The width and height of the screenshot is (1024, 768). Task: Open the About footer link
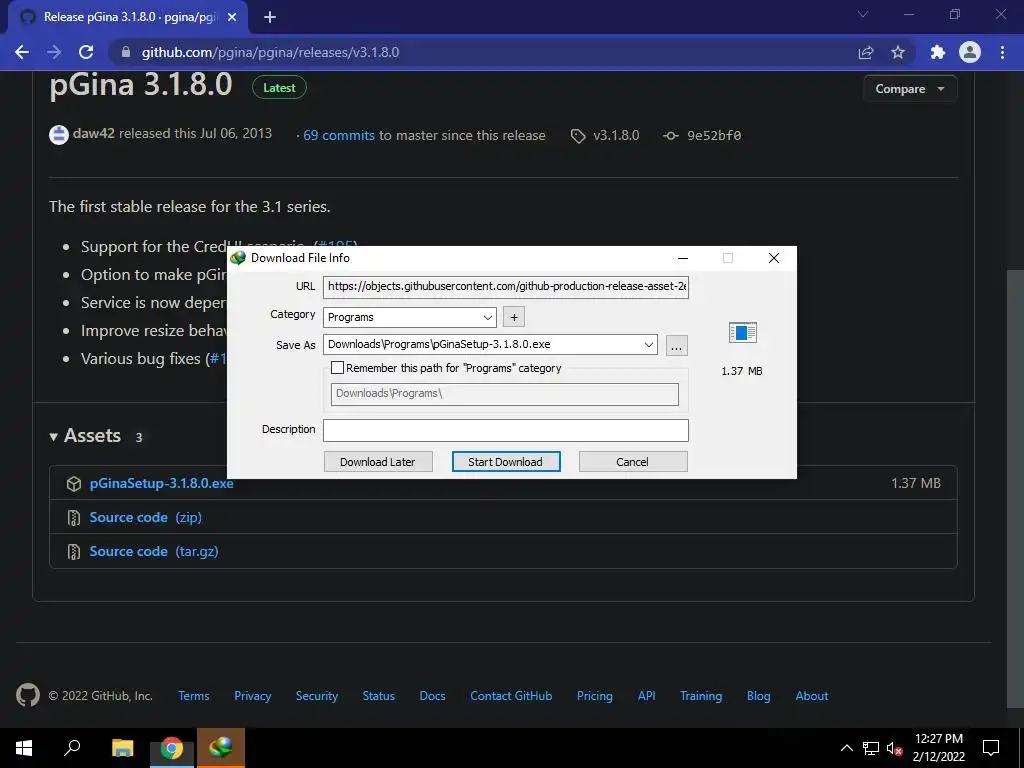[x=812, y=696]
